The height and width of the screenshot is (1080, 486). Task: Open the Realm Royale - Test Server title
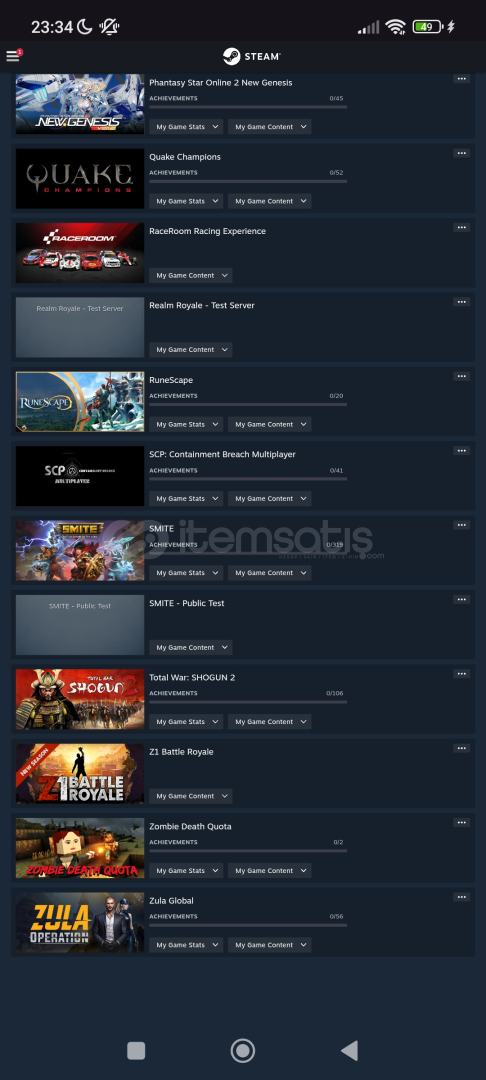tap(202, 306)
